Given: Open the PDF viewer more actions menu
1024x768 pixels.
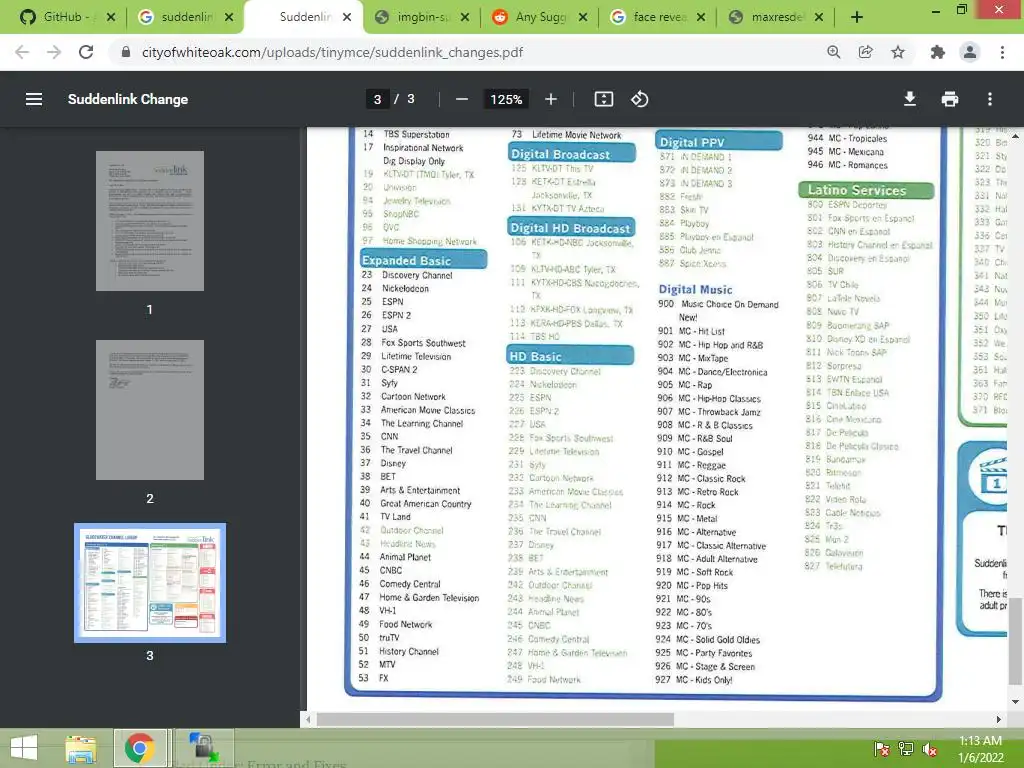Looking at the screenshot, I should coord(990,99).
